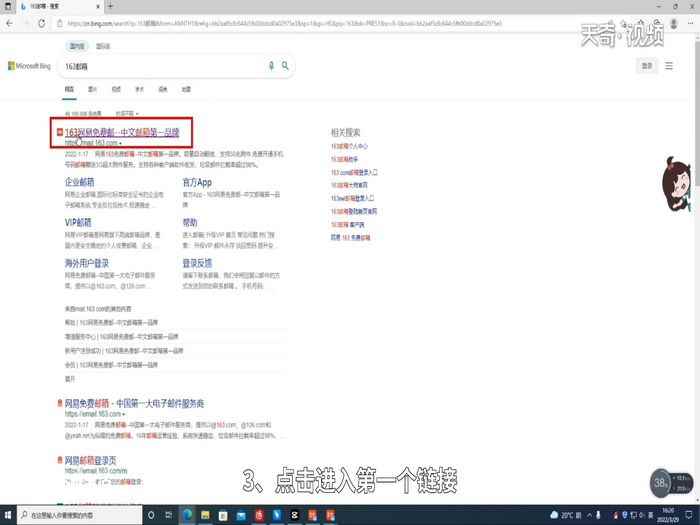
Task: Open the 海外用户登录 sitelink
Action: click(87, 263)
